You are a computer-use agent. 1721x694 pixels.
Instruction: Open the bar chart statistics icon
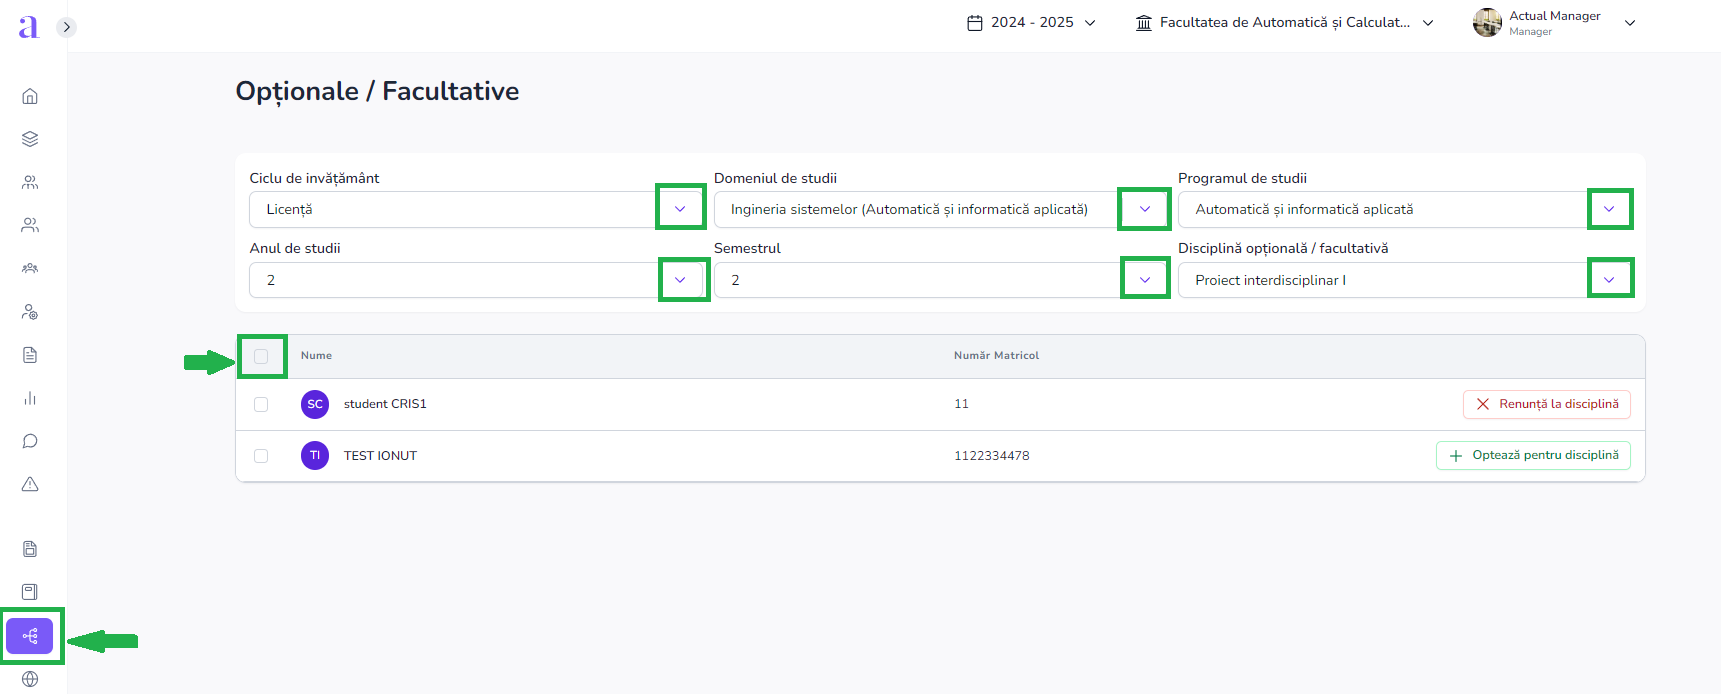(x=30, y=398)
